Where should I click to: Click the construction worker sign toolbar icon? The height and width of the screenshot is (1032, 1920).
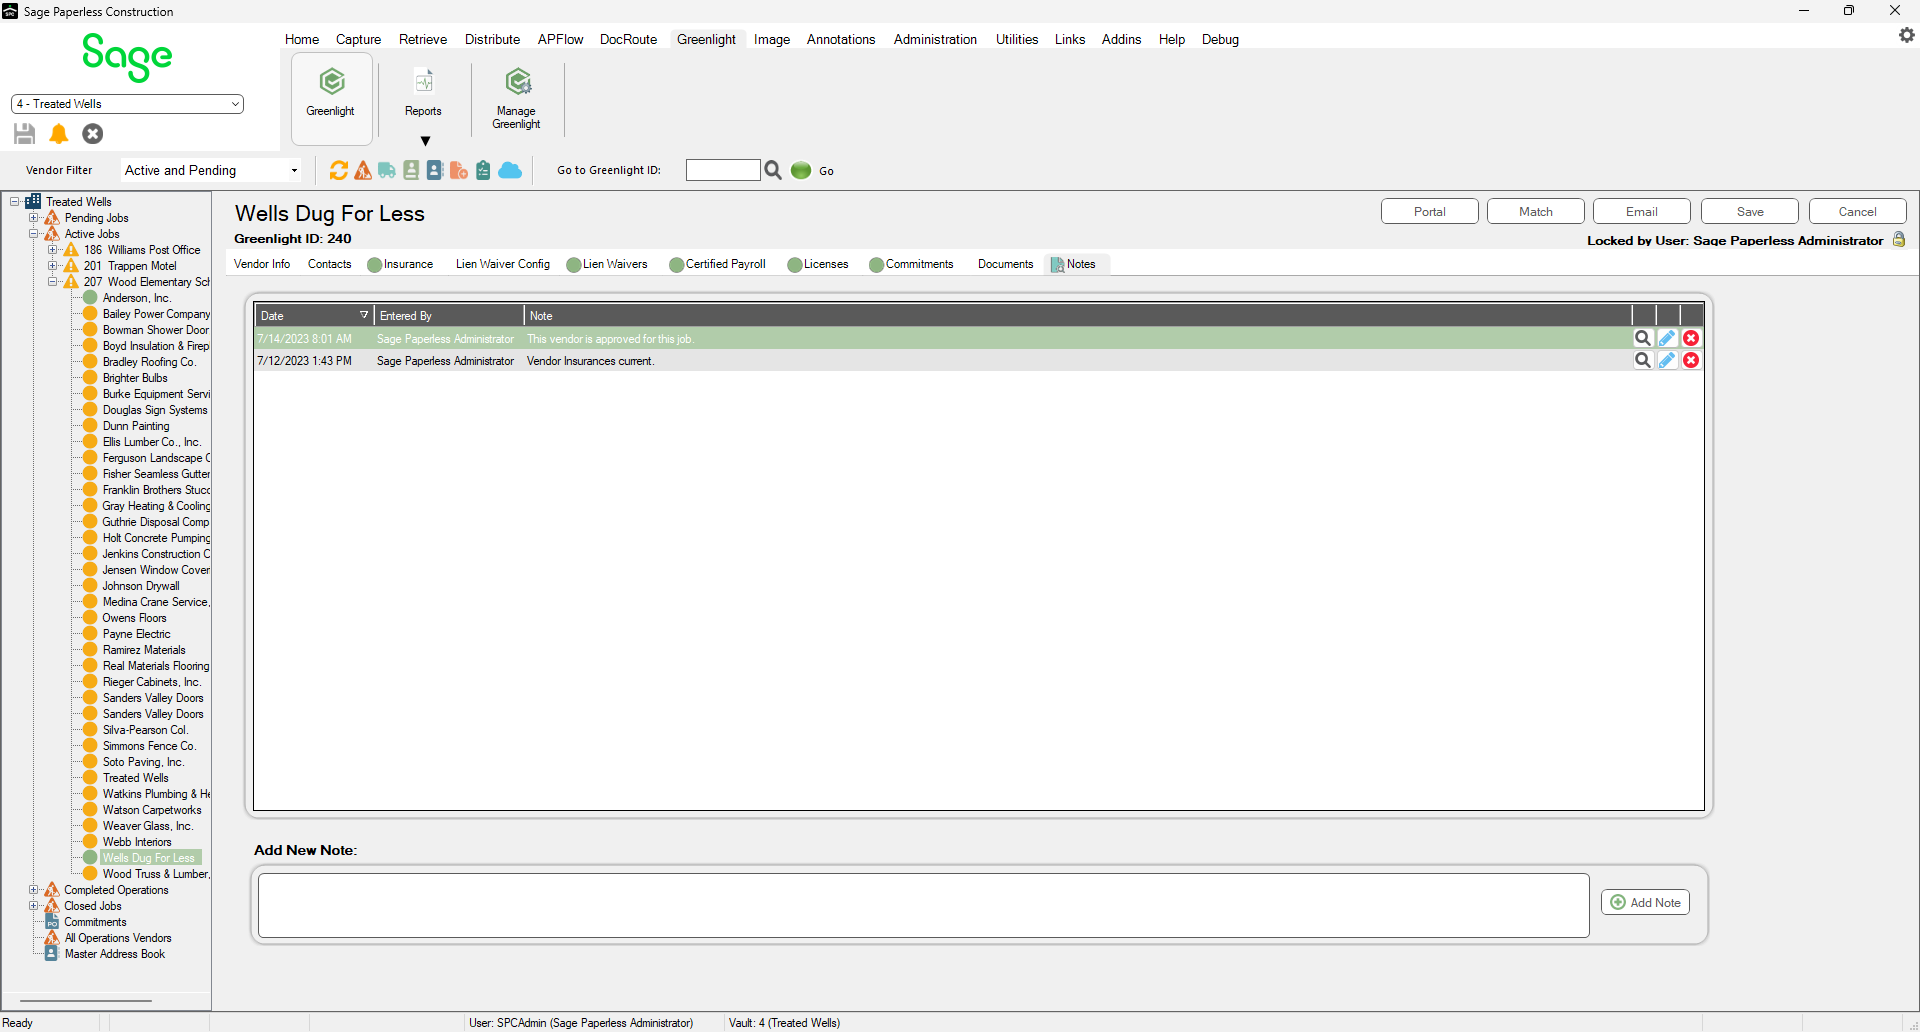click(x=363, y=170)
